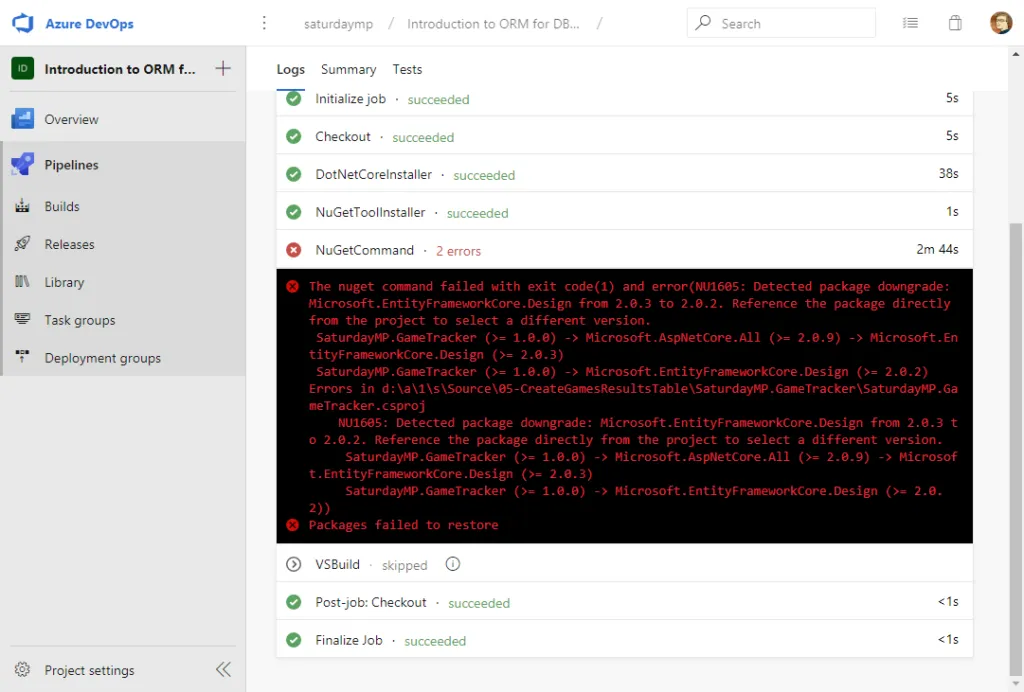Viewport: 1024px width, 692px height.
Task: Open the VSBuild skipped step
Action: (x=624, y=564)
